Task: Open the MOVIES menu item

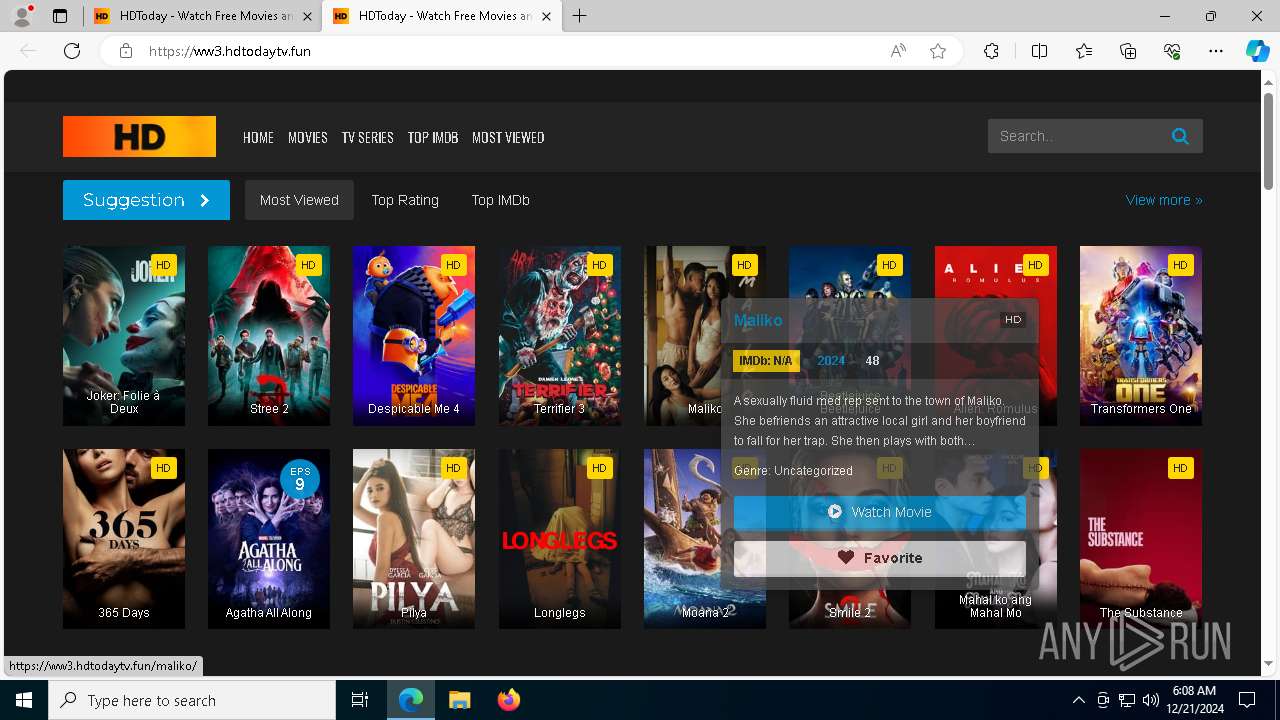Action: click(x=308, y=138)
